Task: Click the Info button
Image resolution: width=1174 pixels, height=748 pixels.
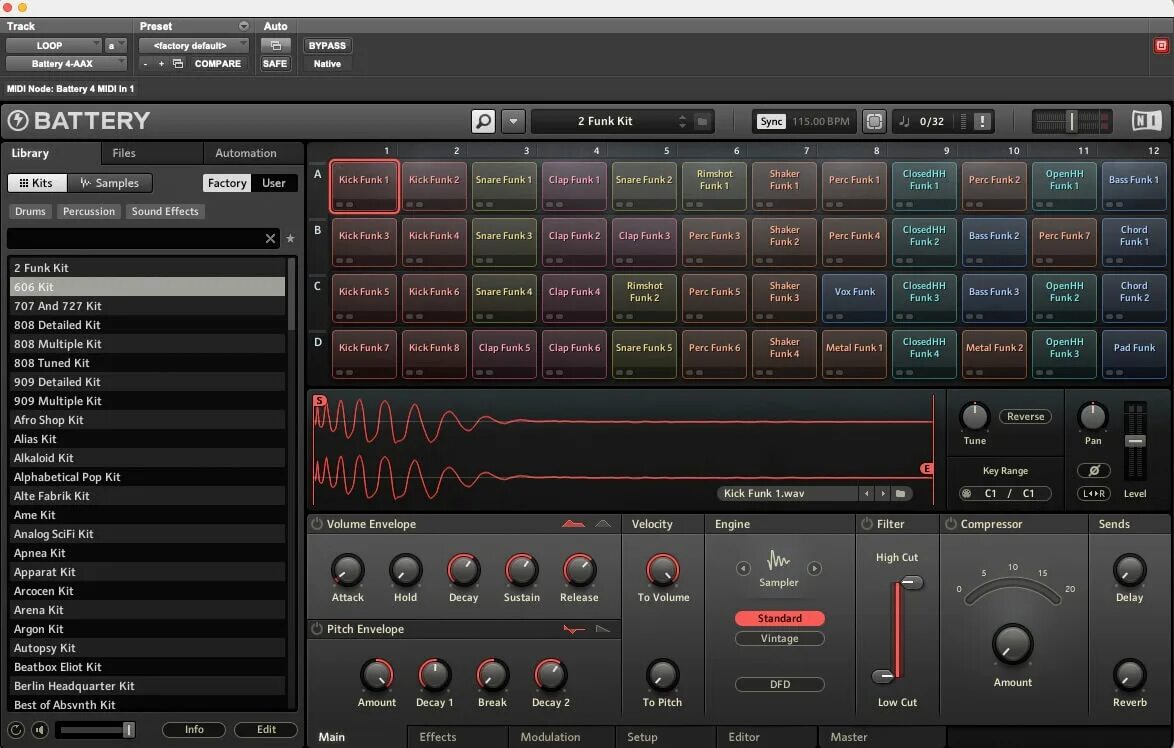Action: click(194, 729)
